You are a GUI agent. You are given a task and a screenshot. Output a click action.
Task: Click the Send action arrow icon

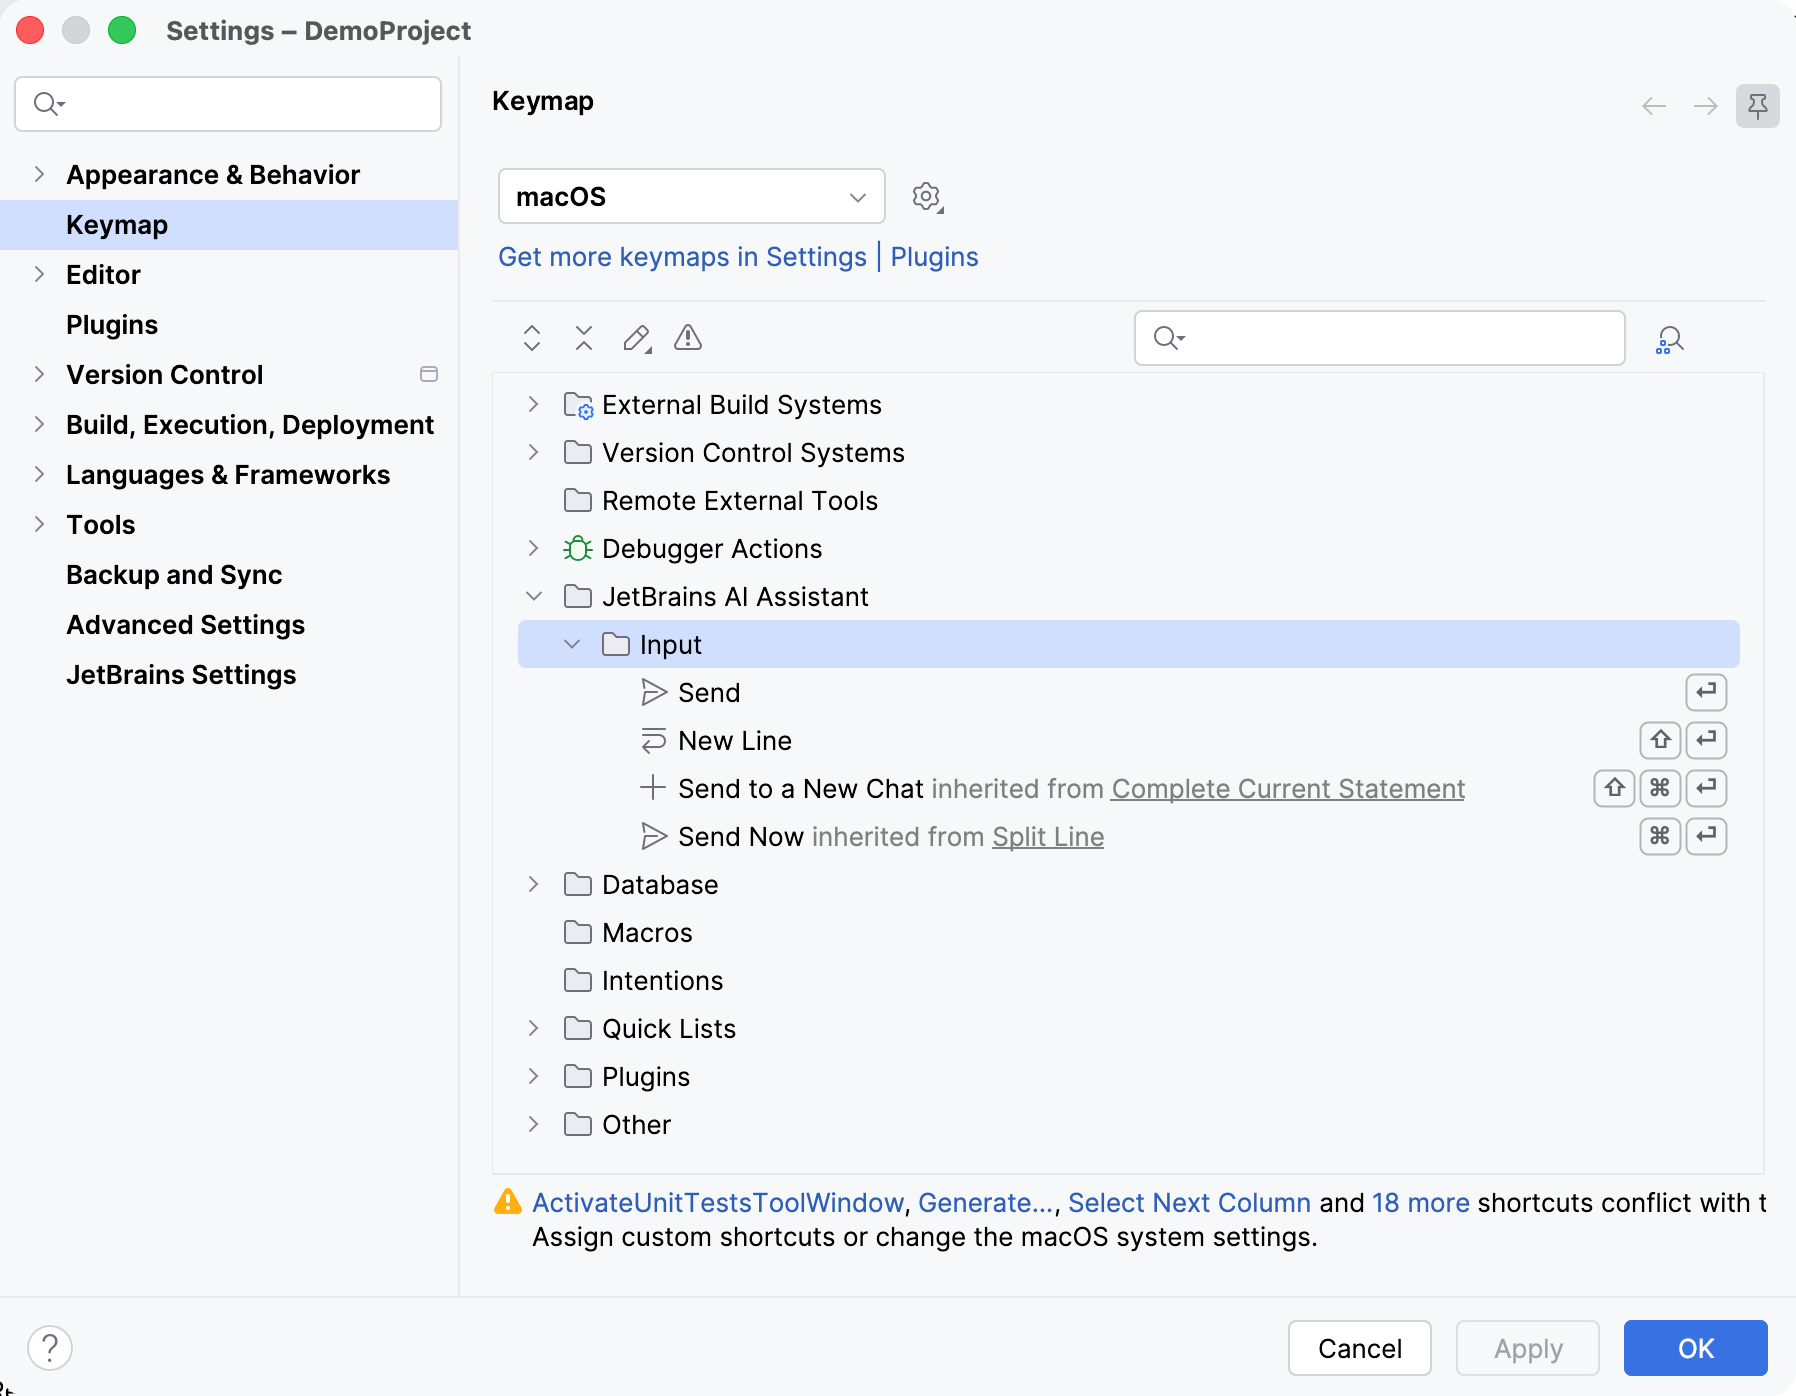654,693
